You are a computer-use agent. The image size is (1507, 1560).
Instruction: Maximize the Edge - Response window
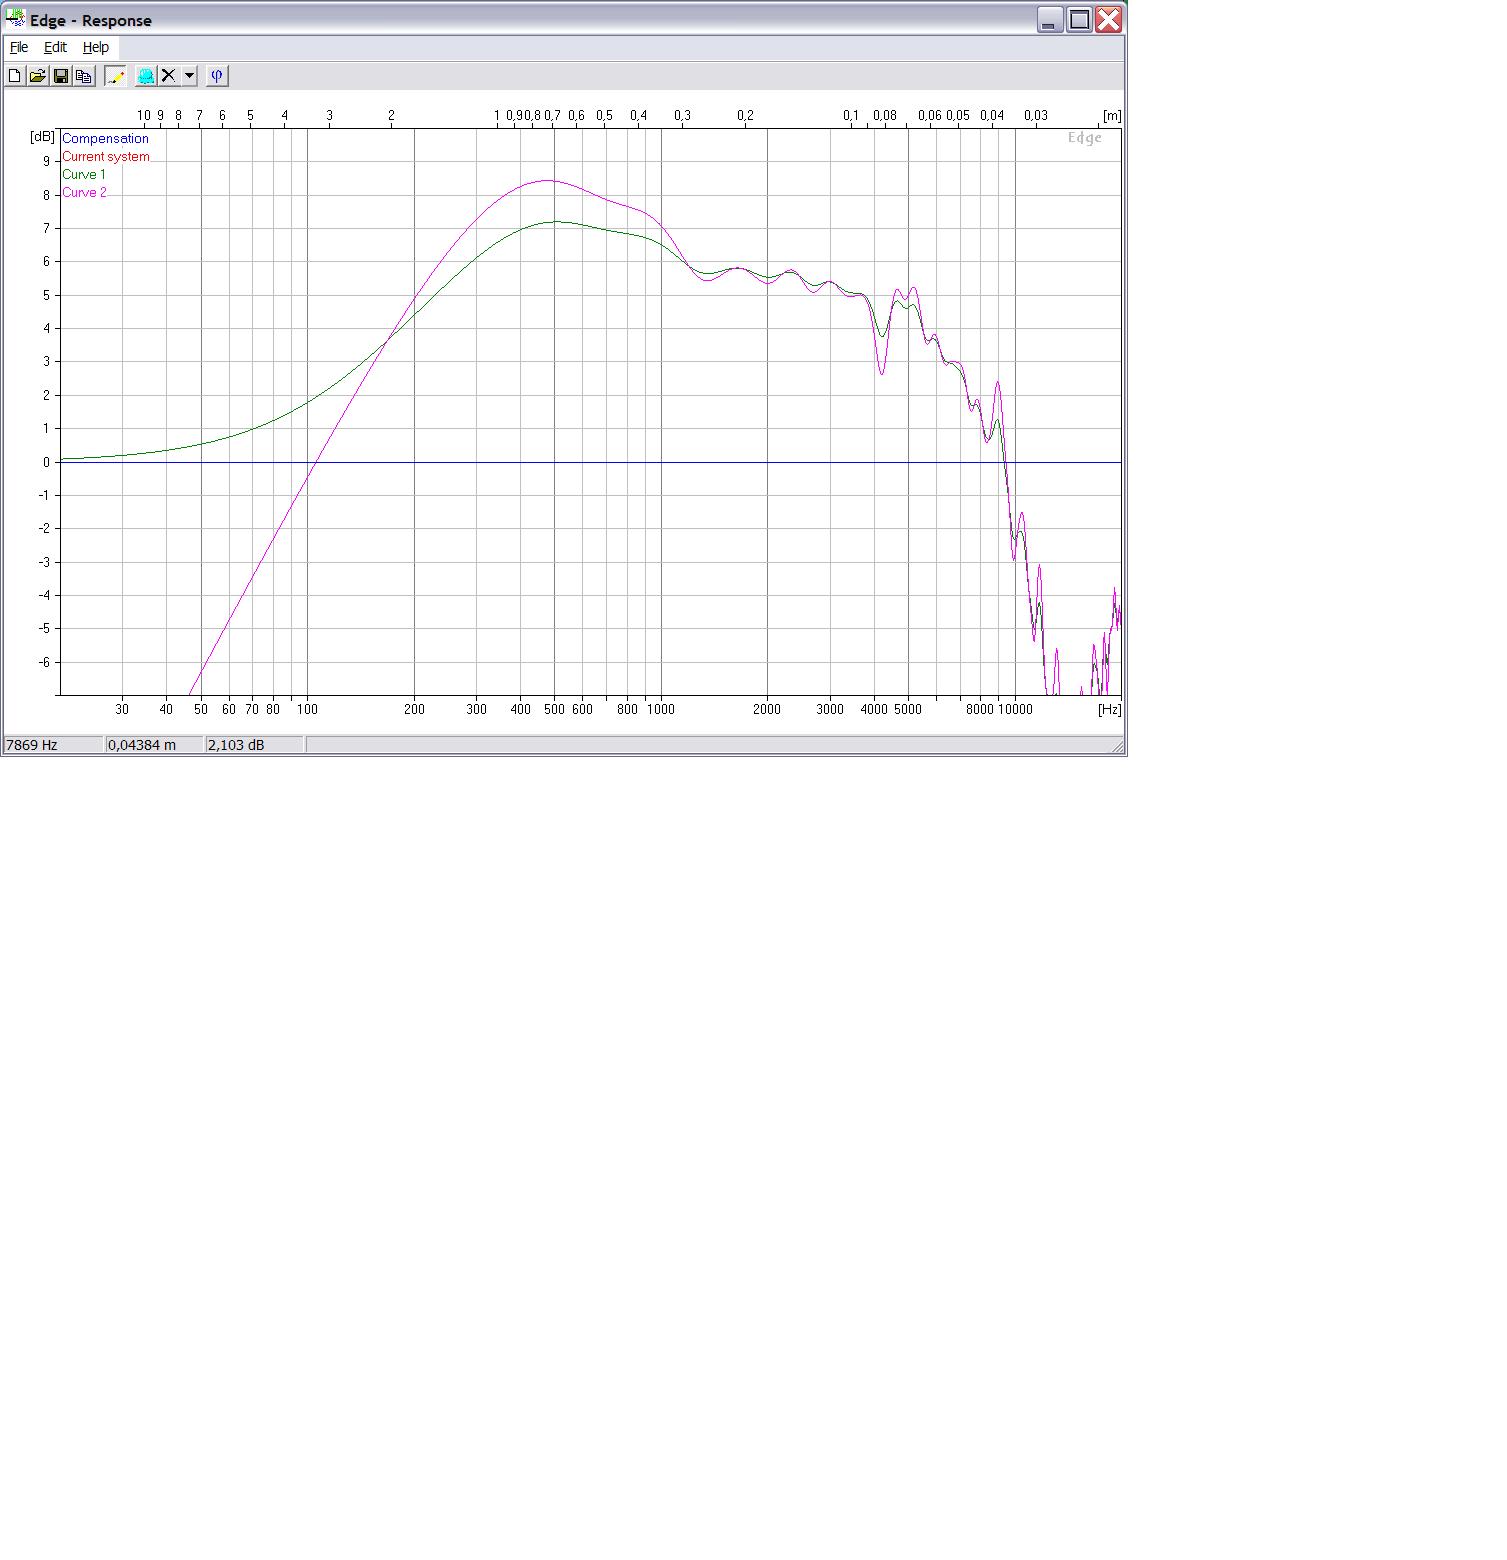(x=1079, y=20)
